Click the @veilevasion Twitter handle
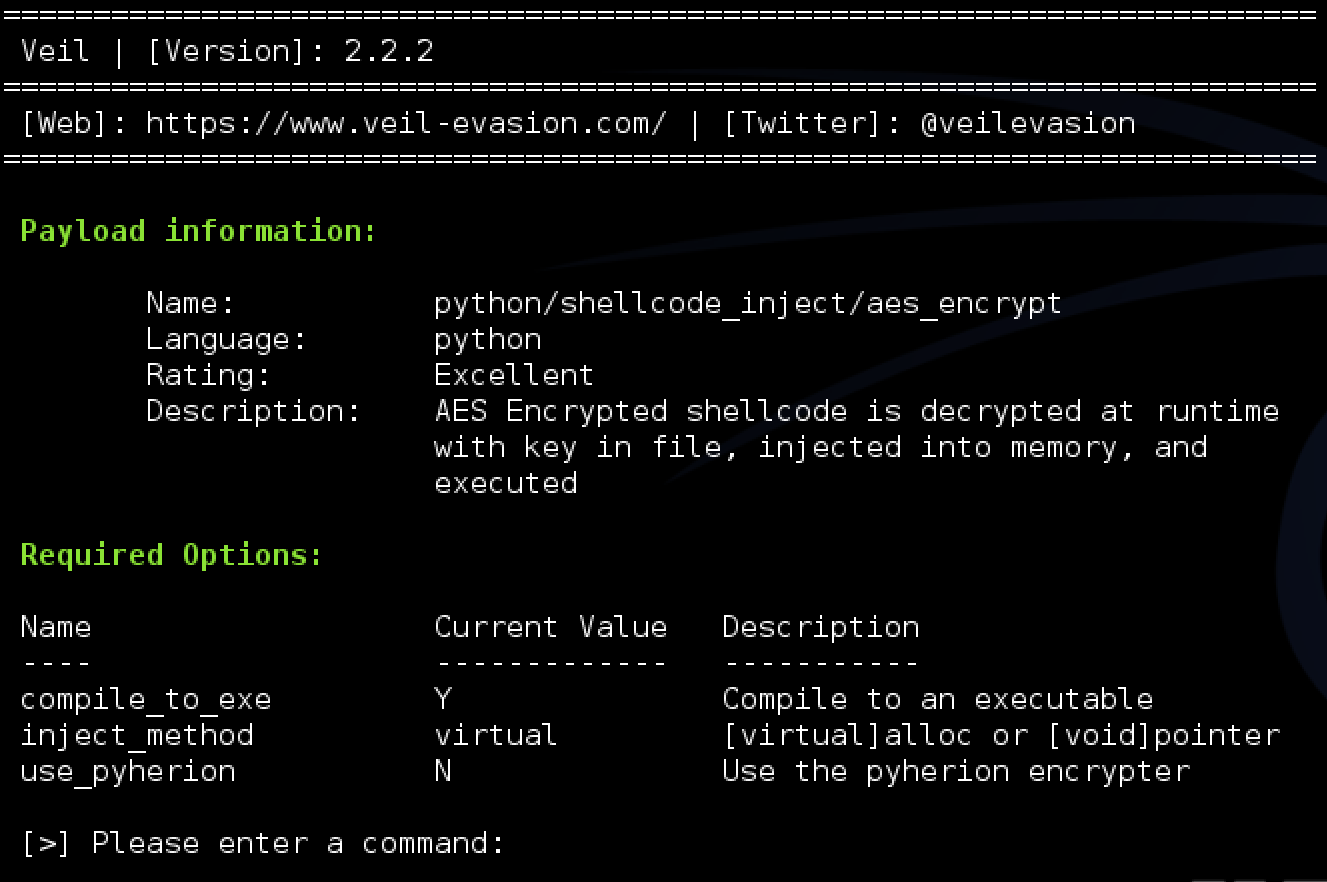Viewport: 1327px width, 882px height. click(x=1027, y=123)
